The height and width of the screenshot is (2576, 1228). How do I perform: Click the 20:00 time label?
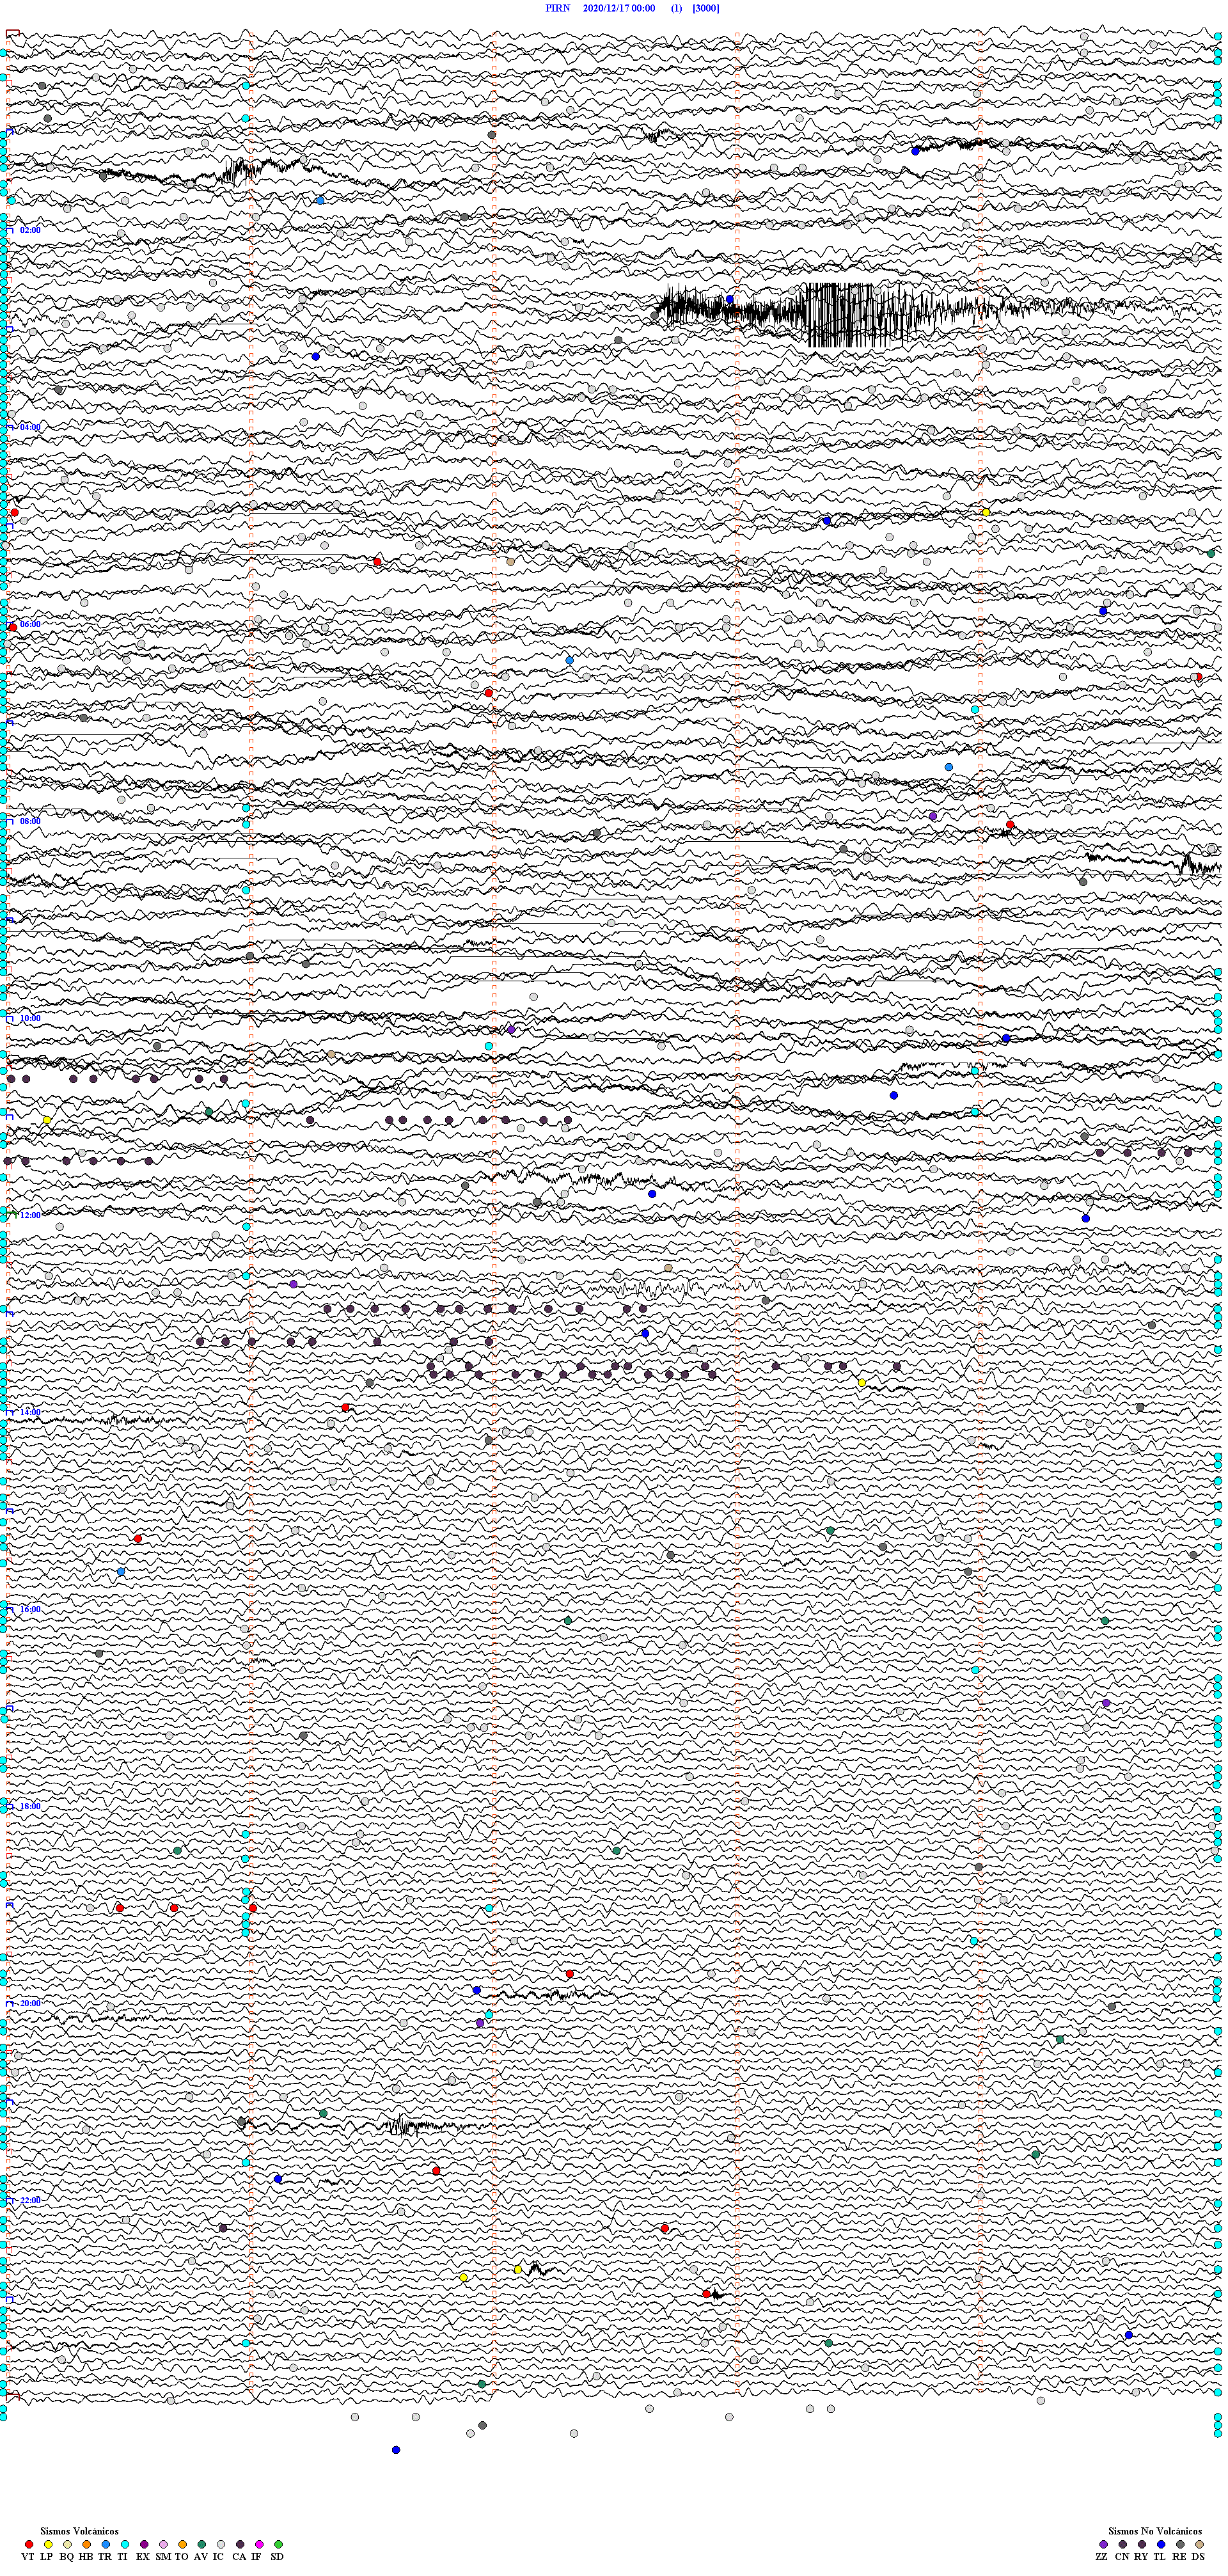click(x=30, y=2003)
